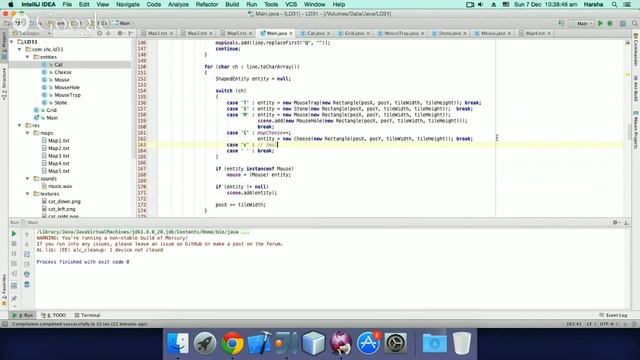Image resolution: width=640 pixels, height=360 pixels.
Task: Open the Launchpad rocket in the Dock
Action: [x=205, y=343]
